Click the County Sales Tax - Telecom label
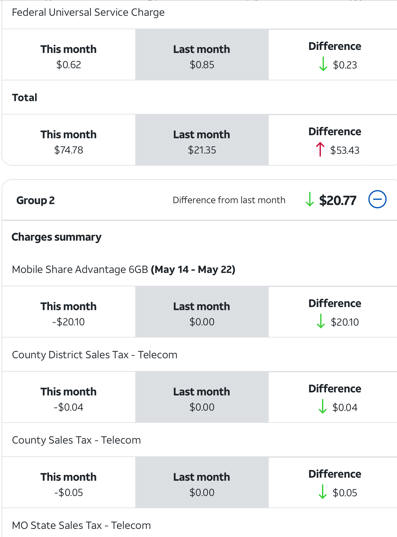Screen dimensions: 397x537 [x=76, y=440]
